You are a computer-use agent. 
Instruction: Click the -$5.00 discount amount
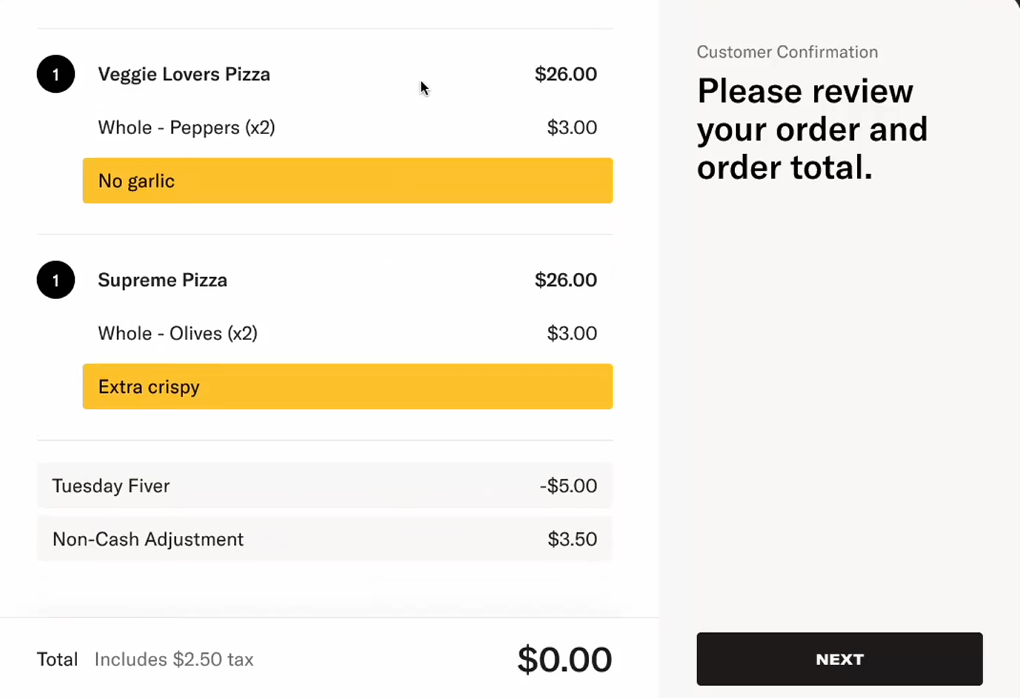click(x=568, y=486)
